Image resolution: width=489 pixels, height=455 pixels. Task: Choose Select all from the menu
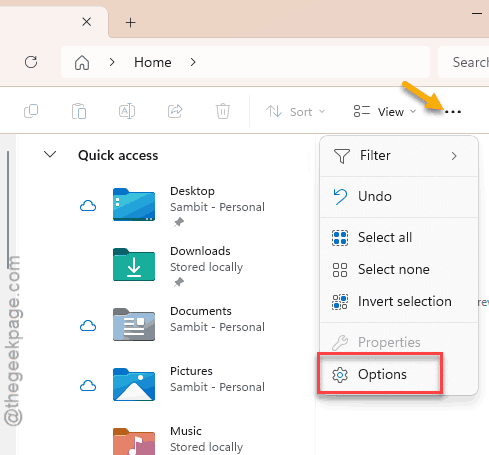point(399,238)
